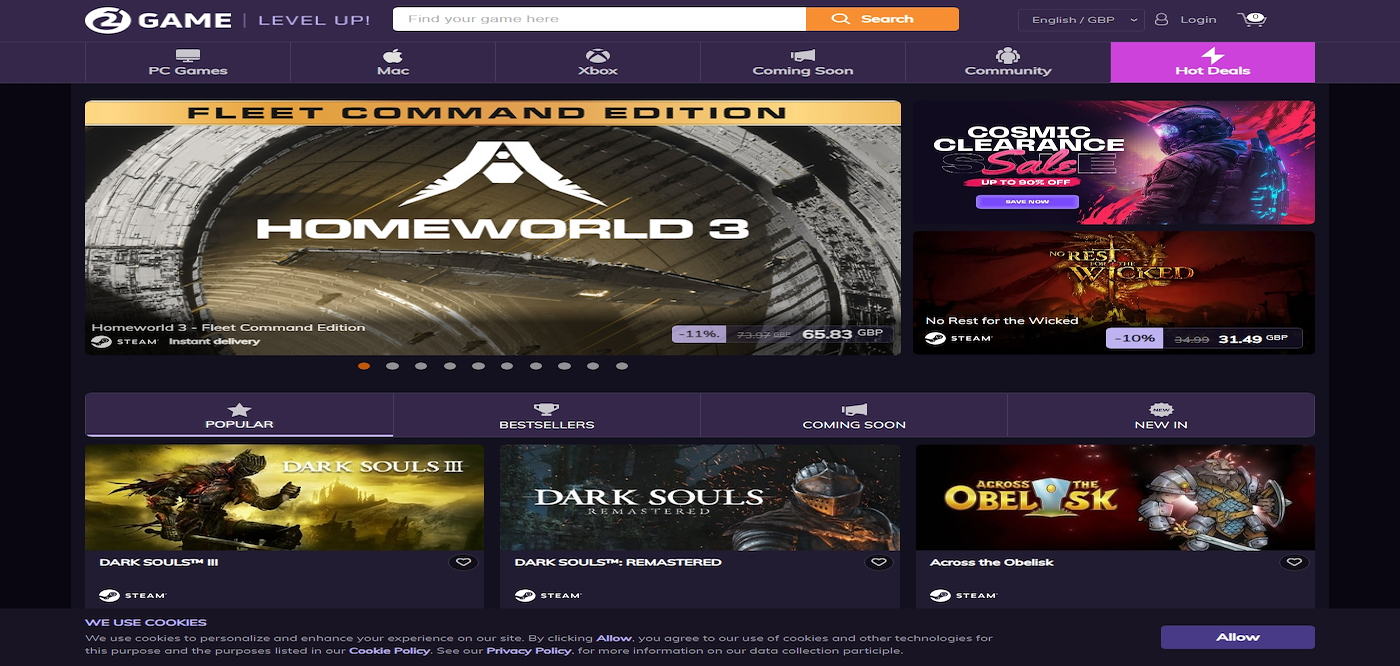Image resolution: width=1400 pixels, height=666 pixels.
Task: Select the fifth carousel dot
Action: tap(479, 366)
